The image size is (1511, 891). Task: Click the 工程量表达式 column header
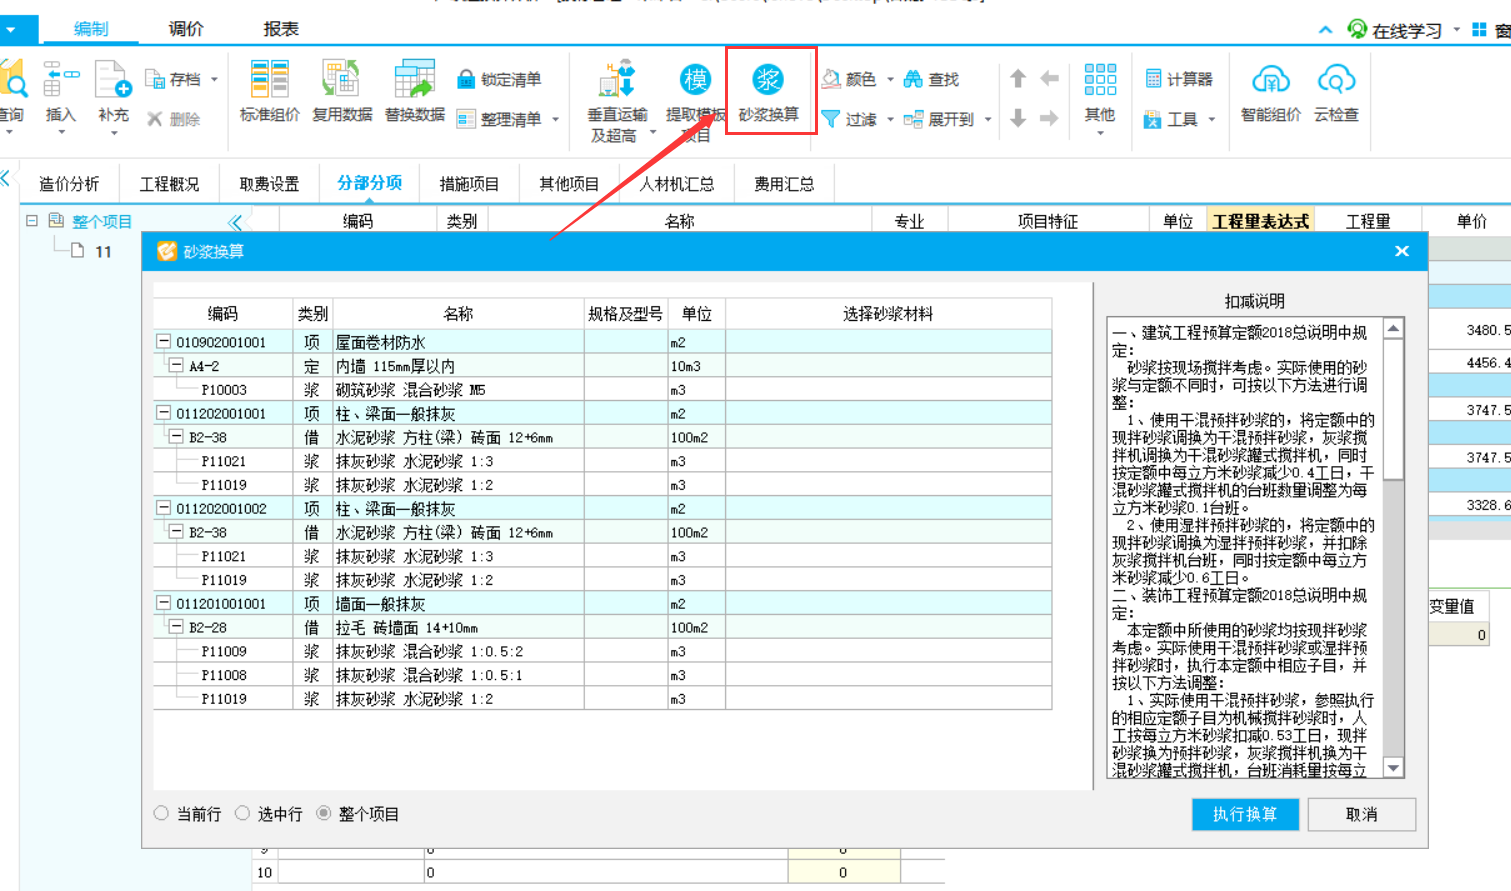point(1260,221)
